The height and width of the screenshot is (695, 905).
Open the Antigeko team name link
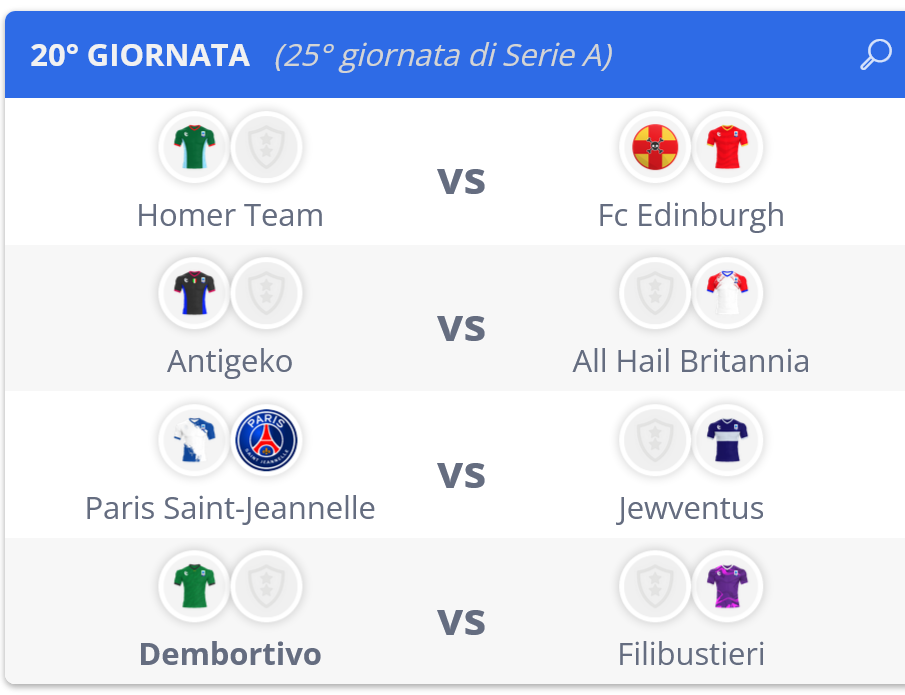pos(230,363)
